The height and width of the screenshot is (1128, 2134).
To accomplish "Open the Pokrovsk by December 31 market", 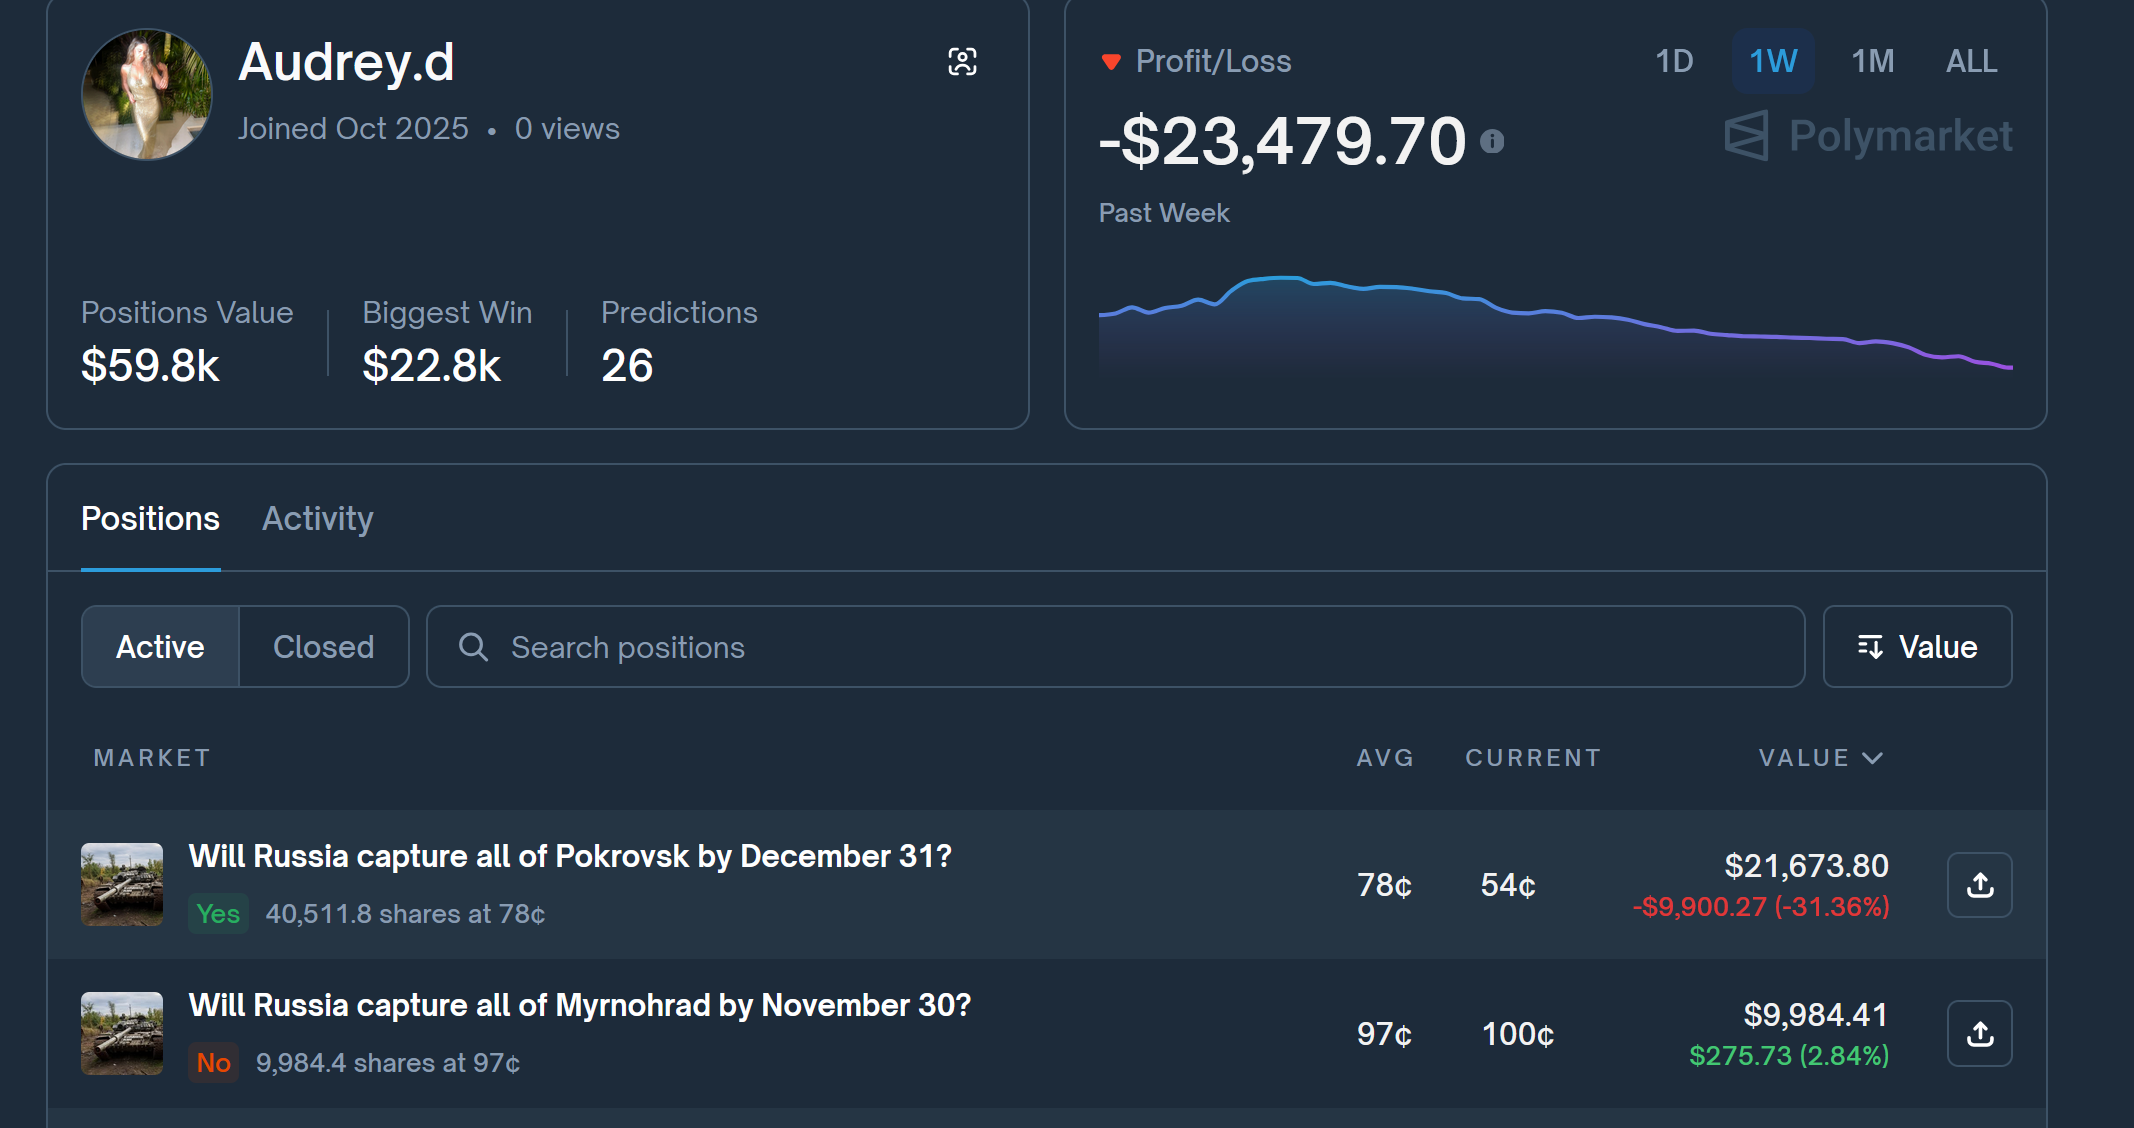I will 569,857.
